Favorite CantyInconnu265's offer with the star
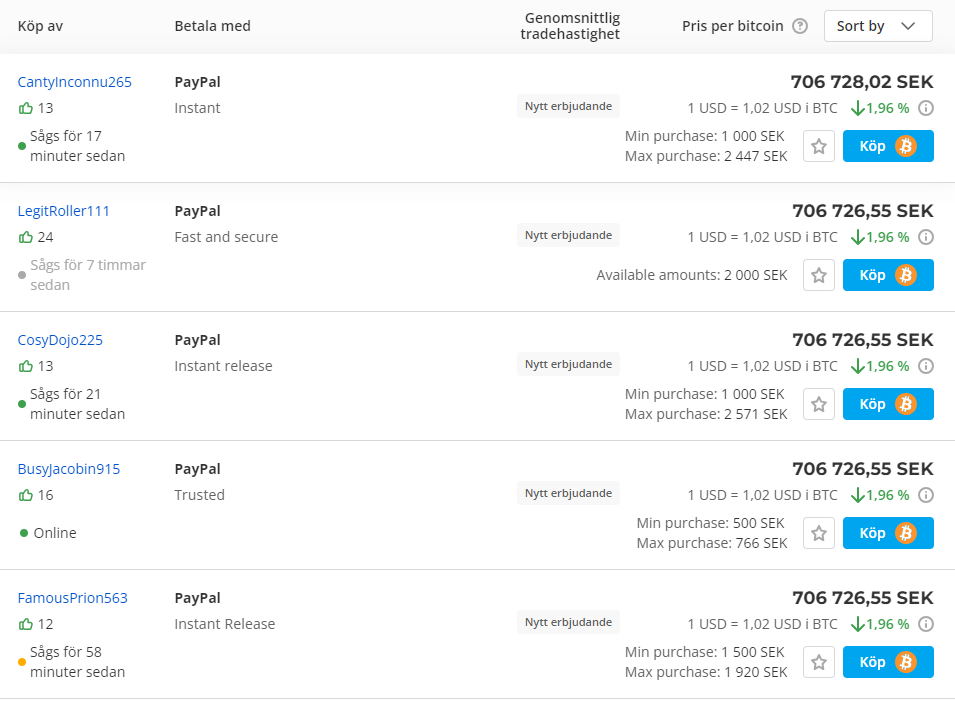This screenshot has width=955, height=701. (x=819, y=146)
